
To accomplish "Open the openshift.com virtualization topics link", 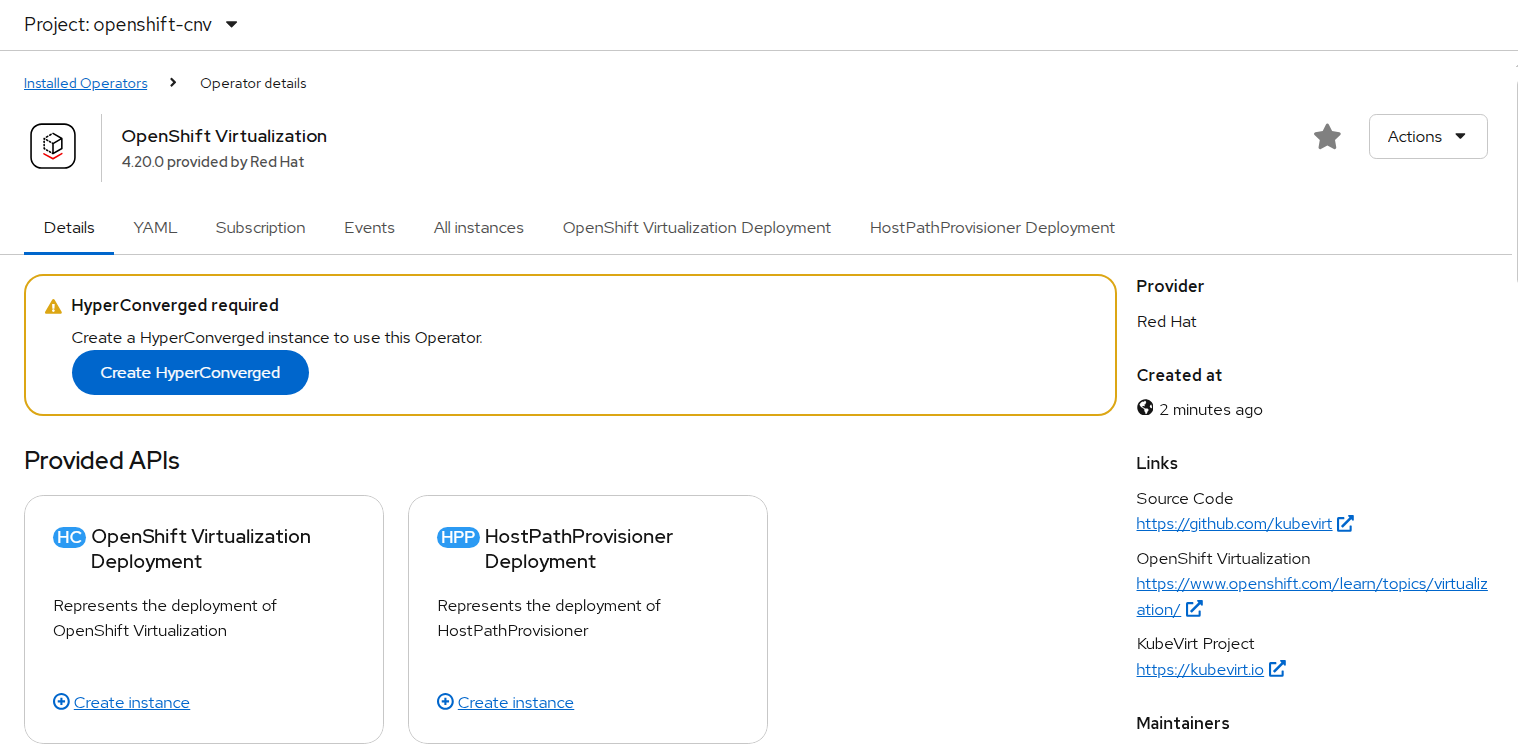I will [x=1310, y=584].
